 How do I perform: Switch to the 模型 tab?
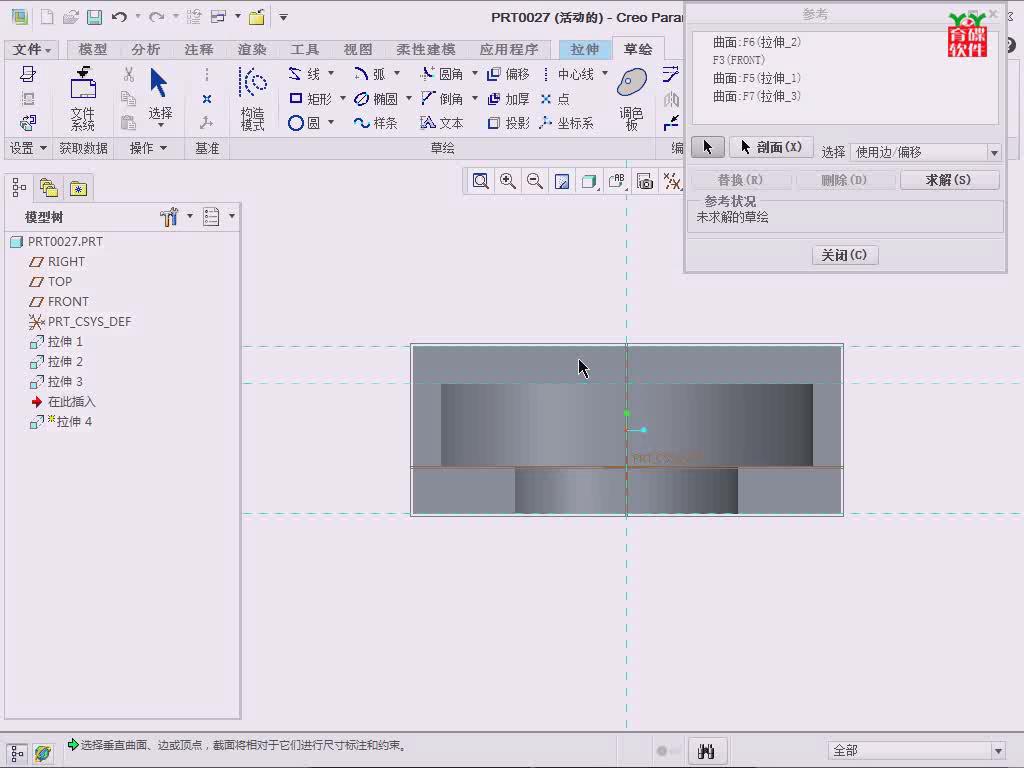pos(93,50)
